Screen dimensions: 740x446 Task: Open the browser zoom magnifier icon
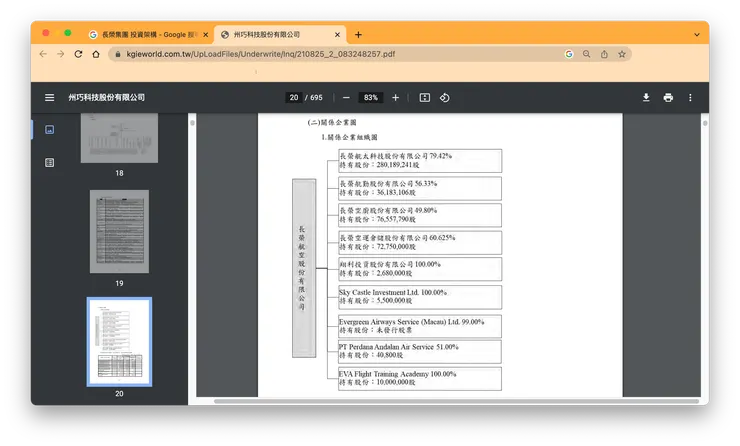click(586, 54)
